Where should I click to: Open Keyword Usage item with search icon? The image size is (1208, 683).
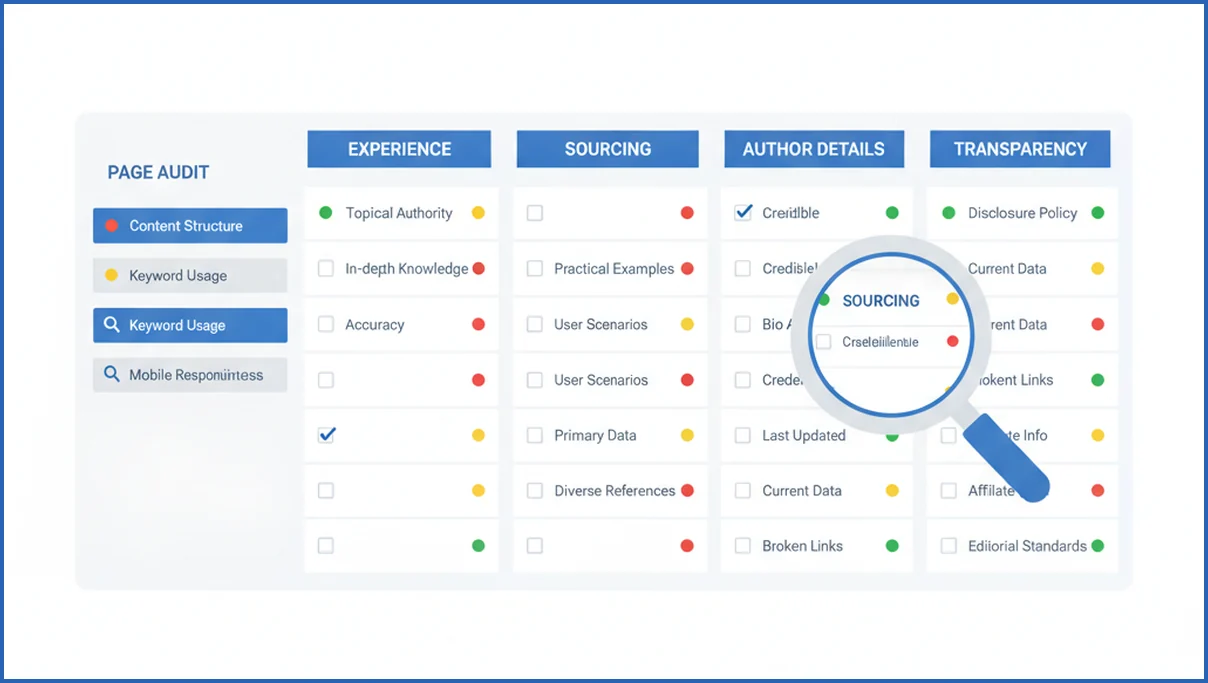tap(190, 325)
